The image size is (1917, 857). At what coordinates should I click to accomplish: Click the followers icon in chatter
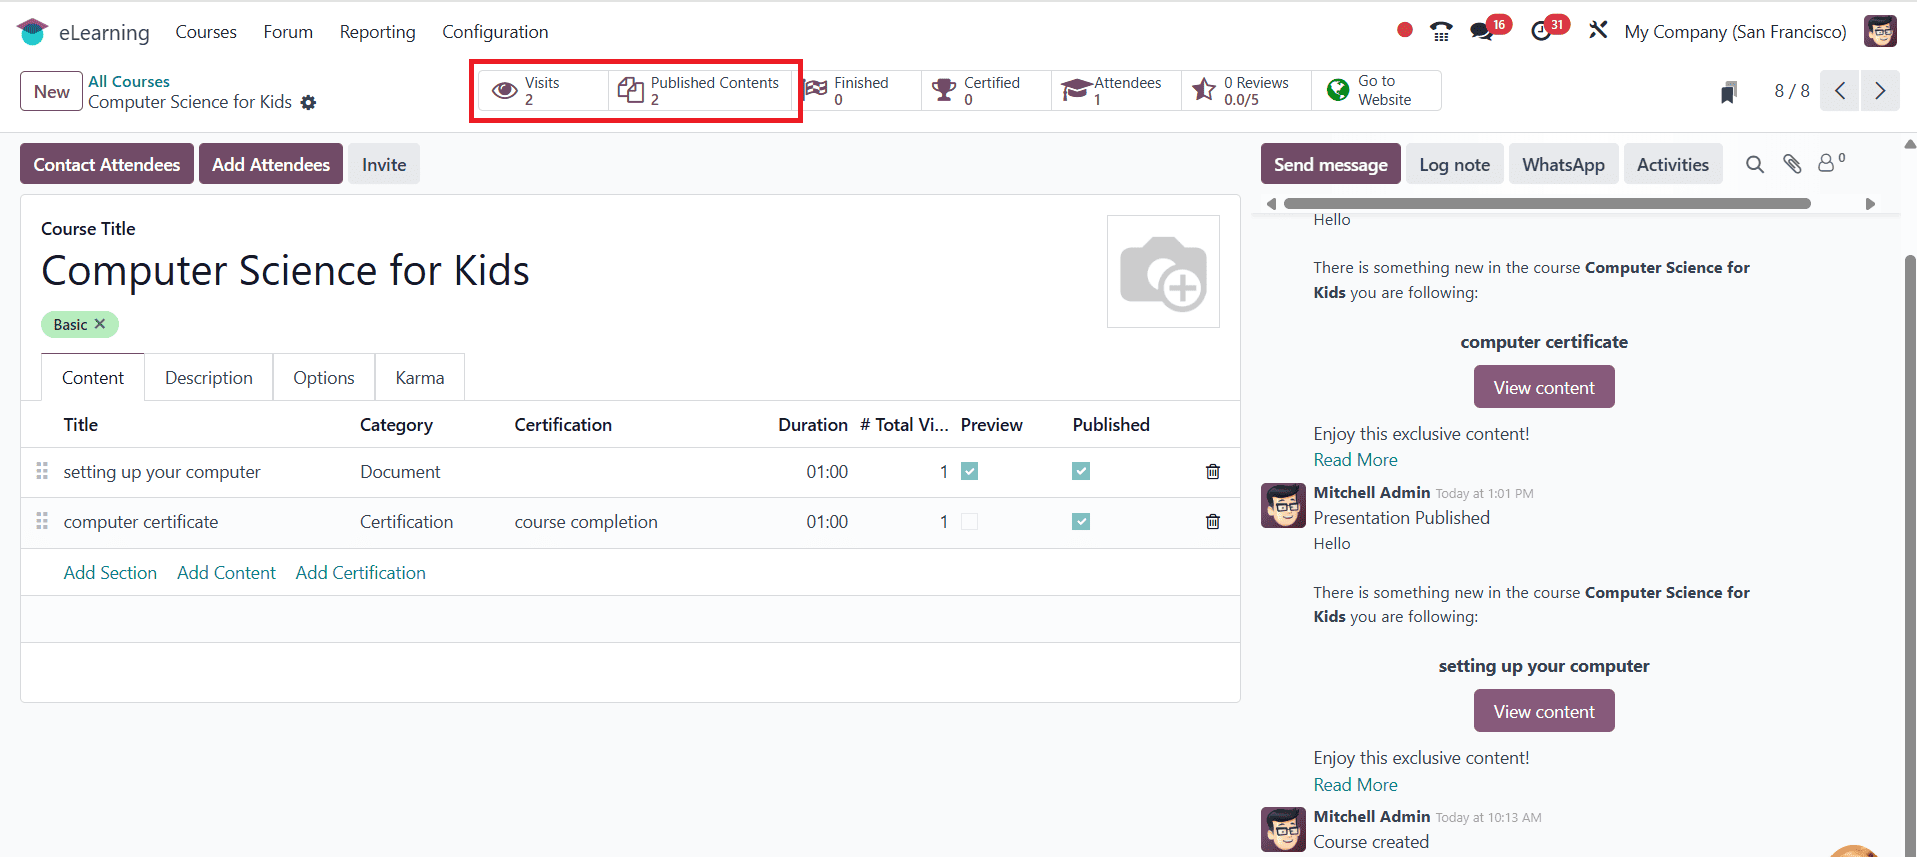1830,162
